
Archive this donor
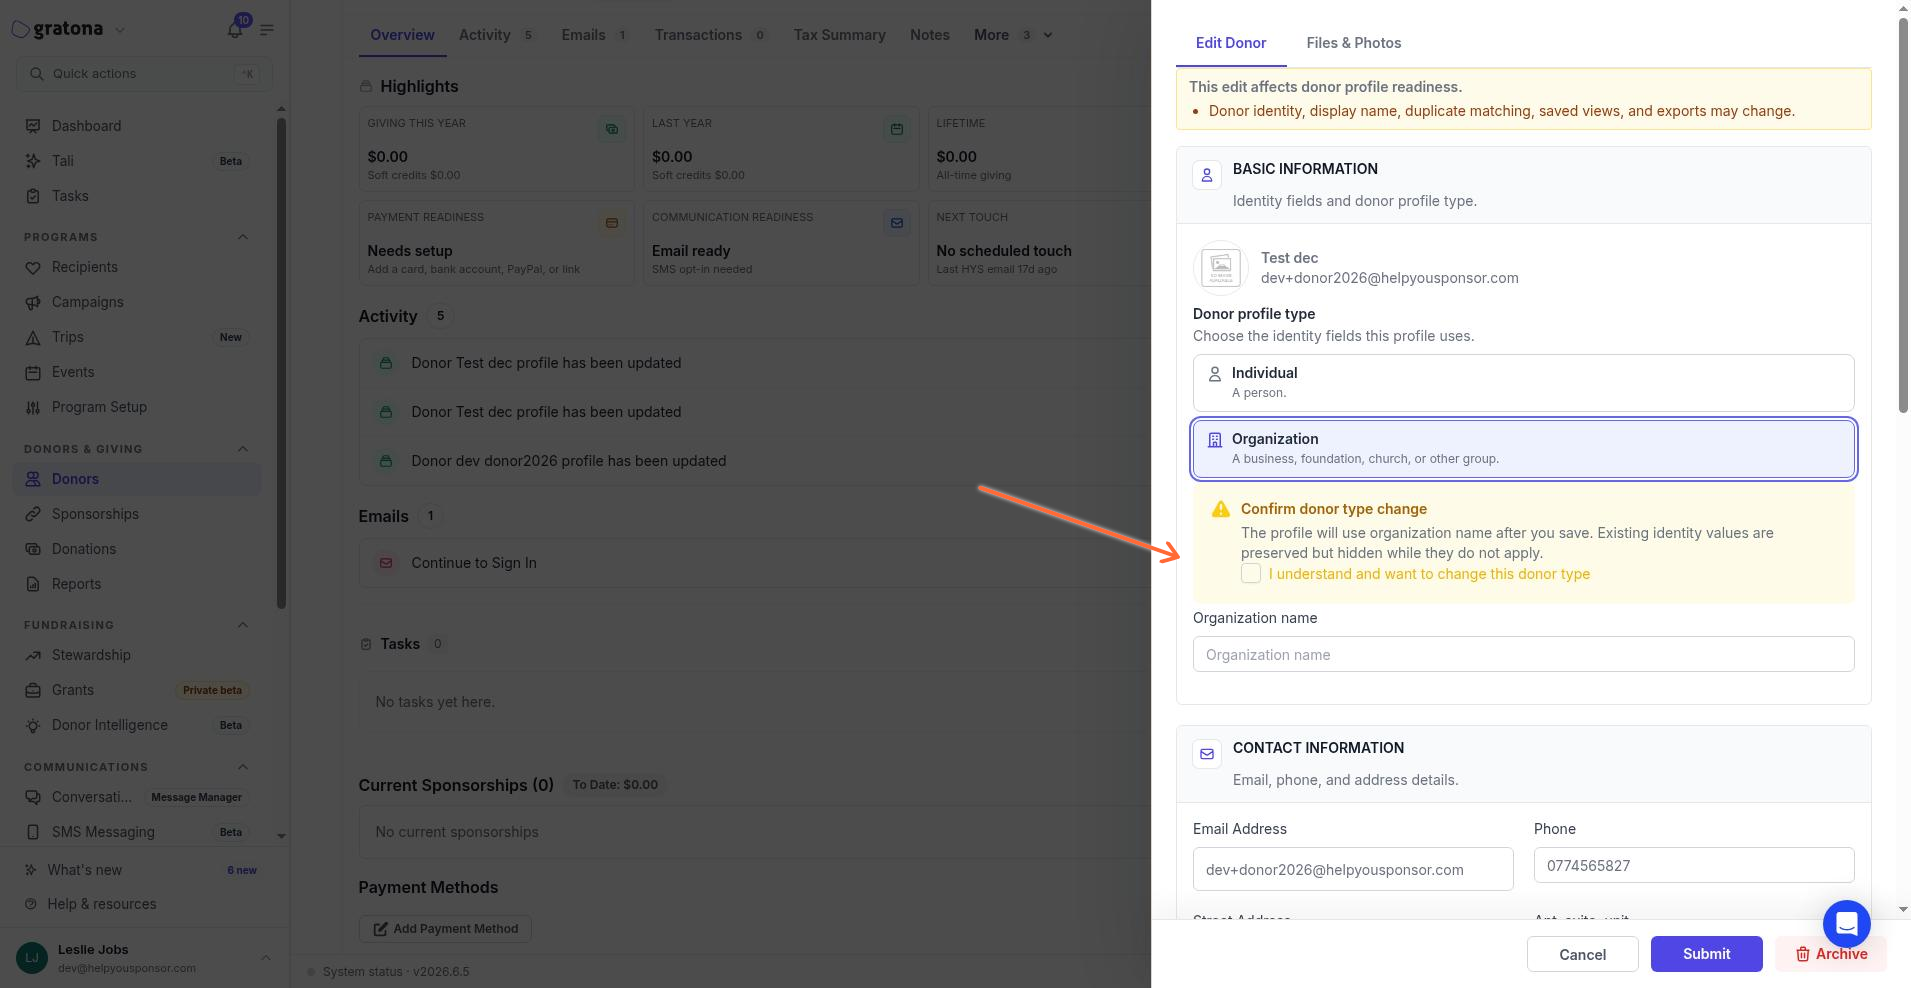coord(1831,954)
